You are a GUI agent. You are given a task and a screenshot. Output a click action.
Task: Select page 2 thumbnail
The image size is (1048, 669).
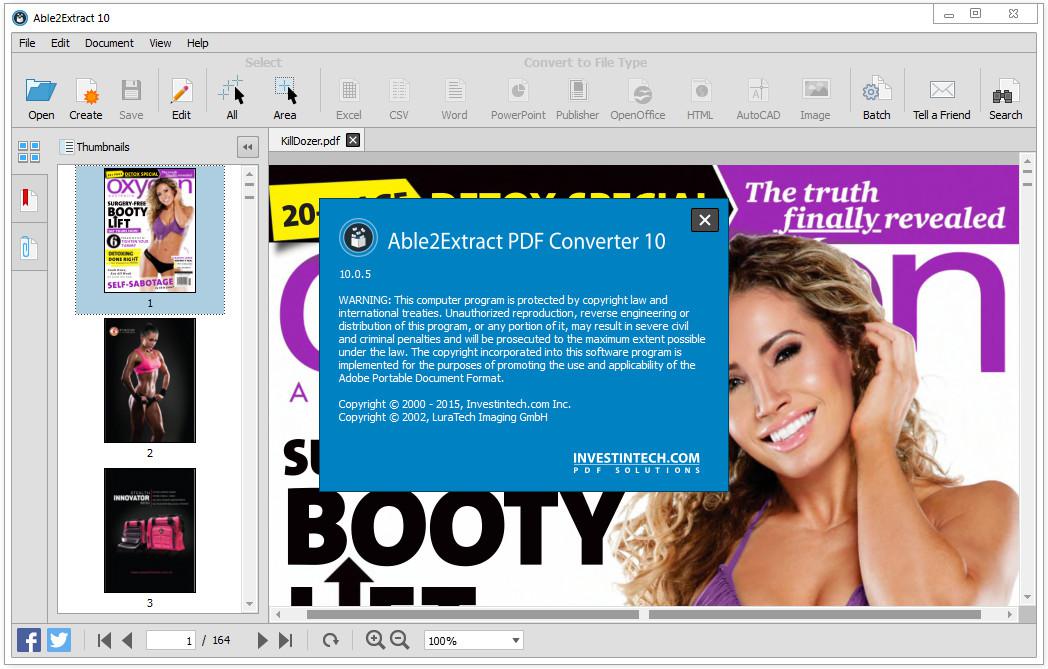[x=150, y=380]
